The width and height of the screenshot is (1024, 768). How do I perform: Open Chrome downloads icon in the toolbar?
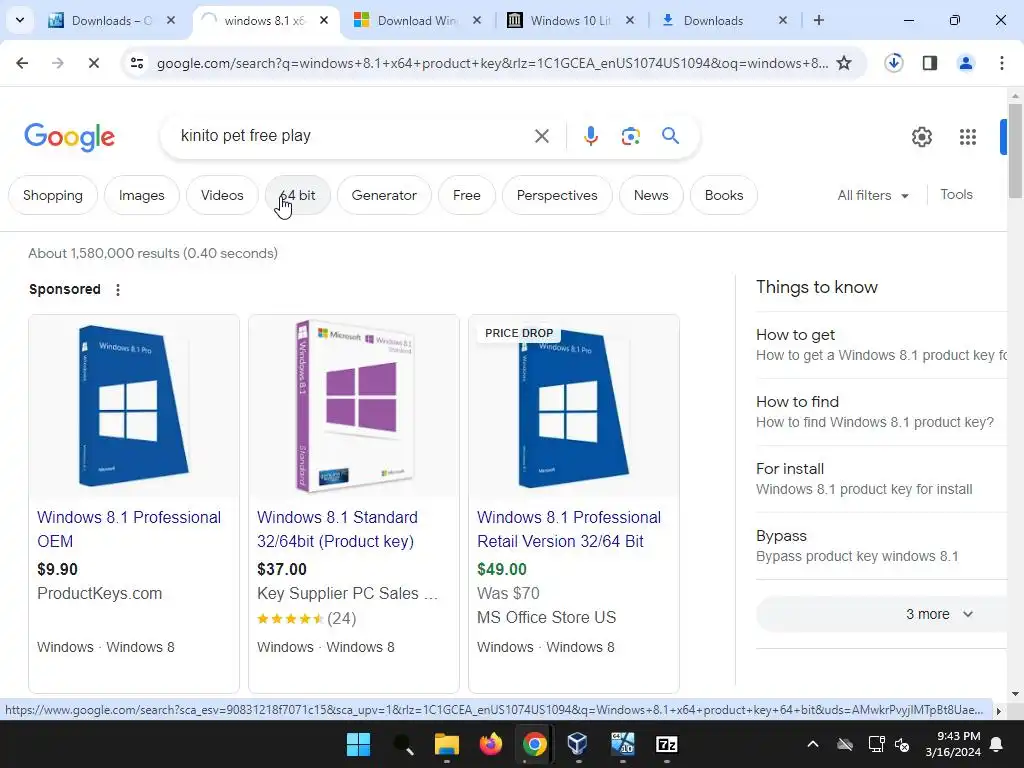click(x=893, y=63)
